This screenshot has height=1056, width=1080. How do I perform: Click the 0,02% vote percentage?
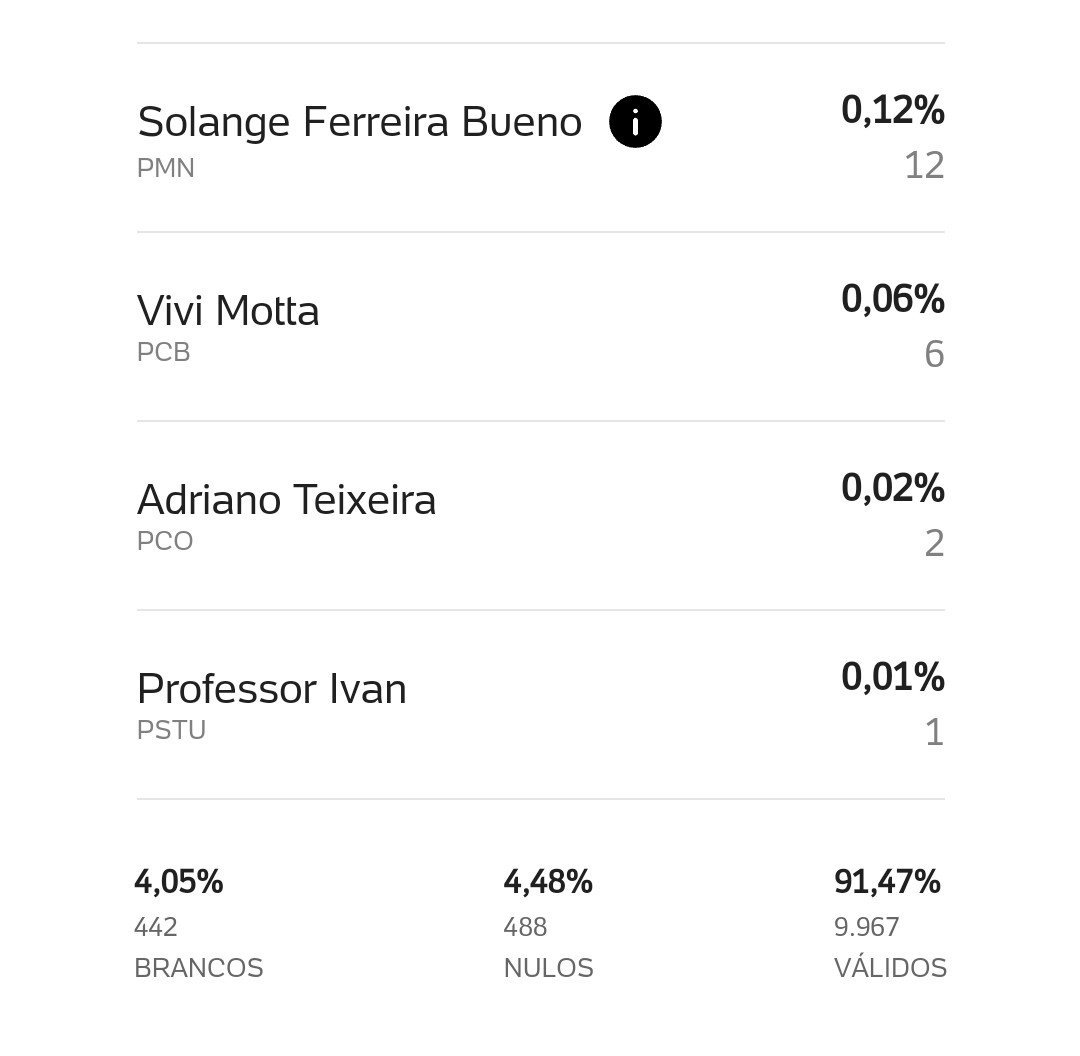click(893, 488)
